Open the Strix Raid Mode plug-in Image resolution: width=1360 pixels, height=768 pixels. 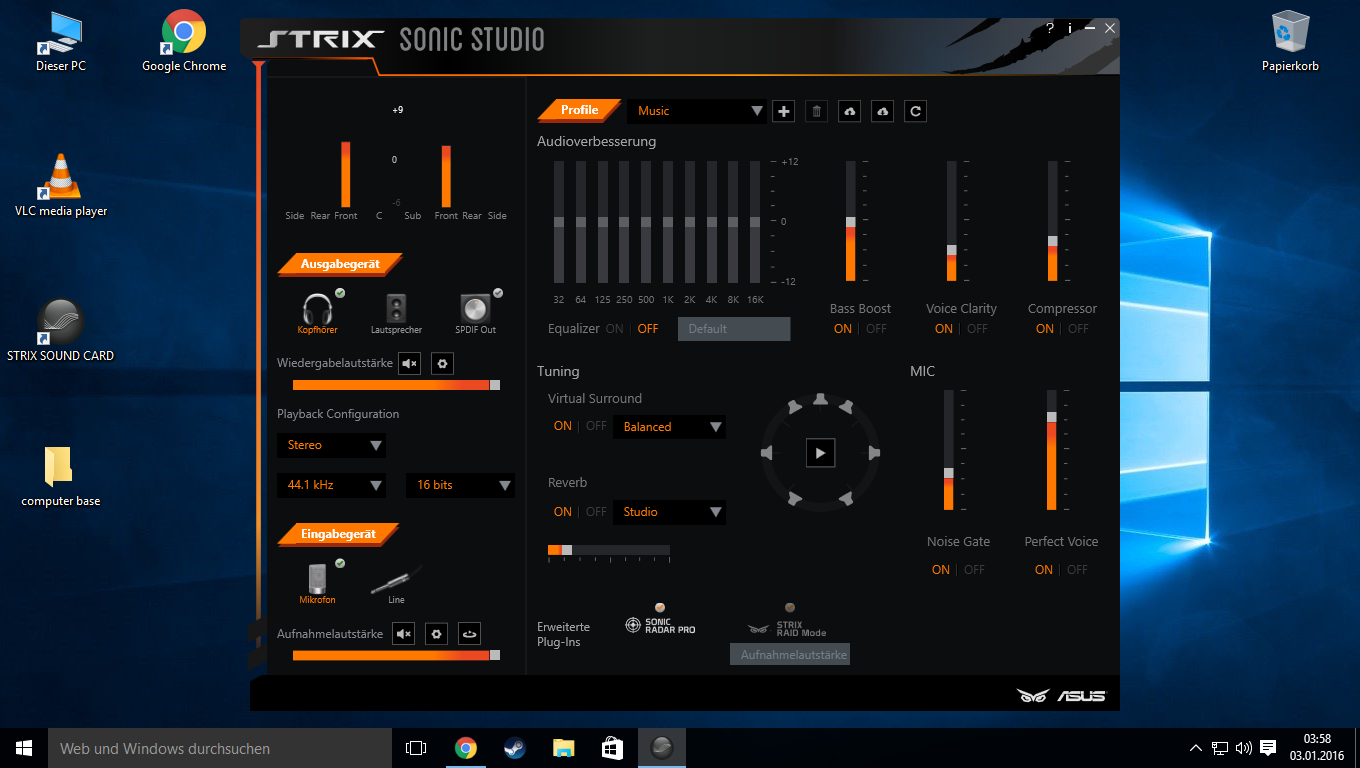point(788,622)
